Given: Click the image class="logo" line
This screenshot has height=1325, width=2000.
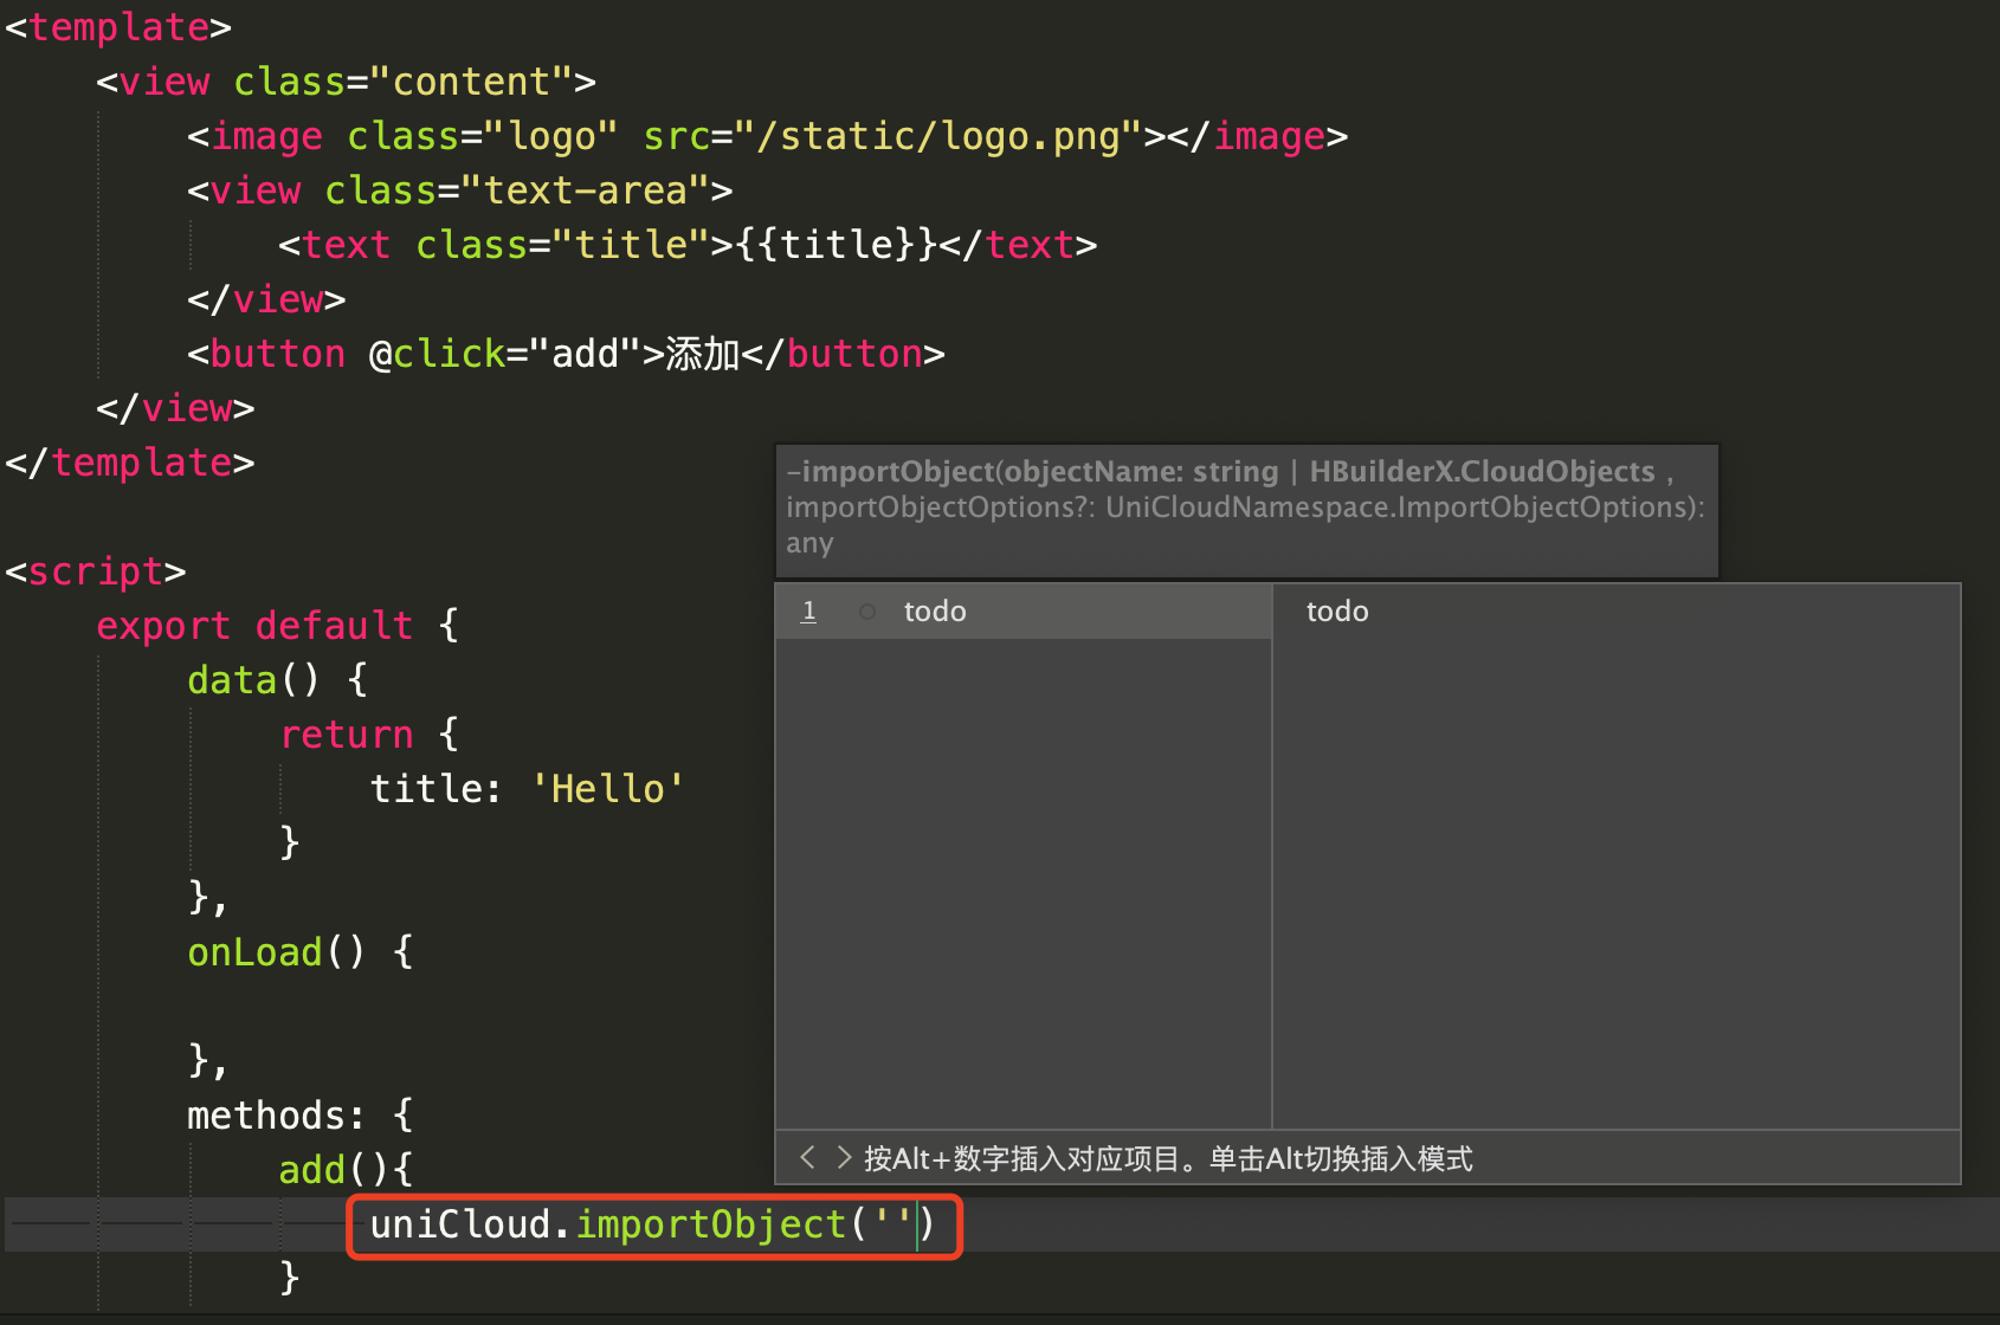Looking at the screenshot, I should pos(767,137).
